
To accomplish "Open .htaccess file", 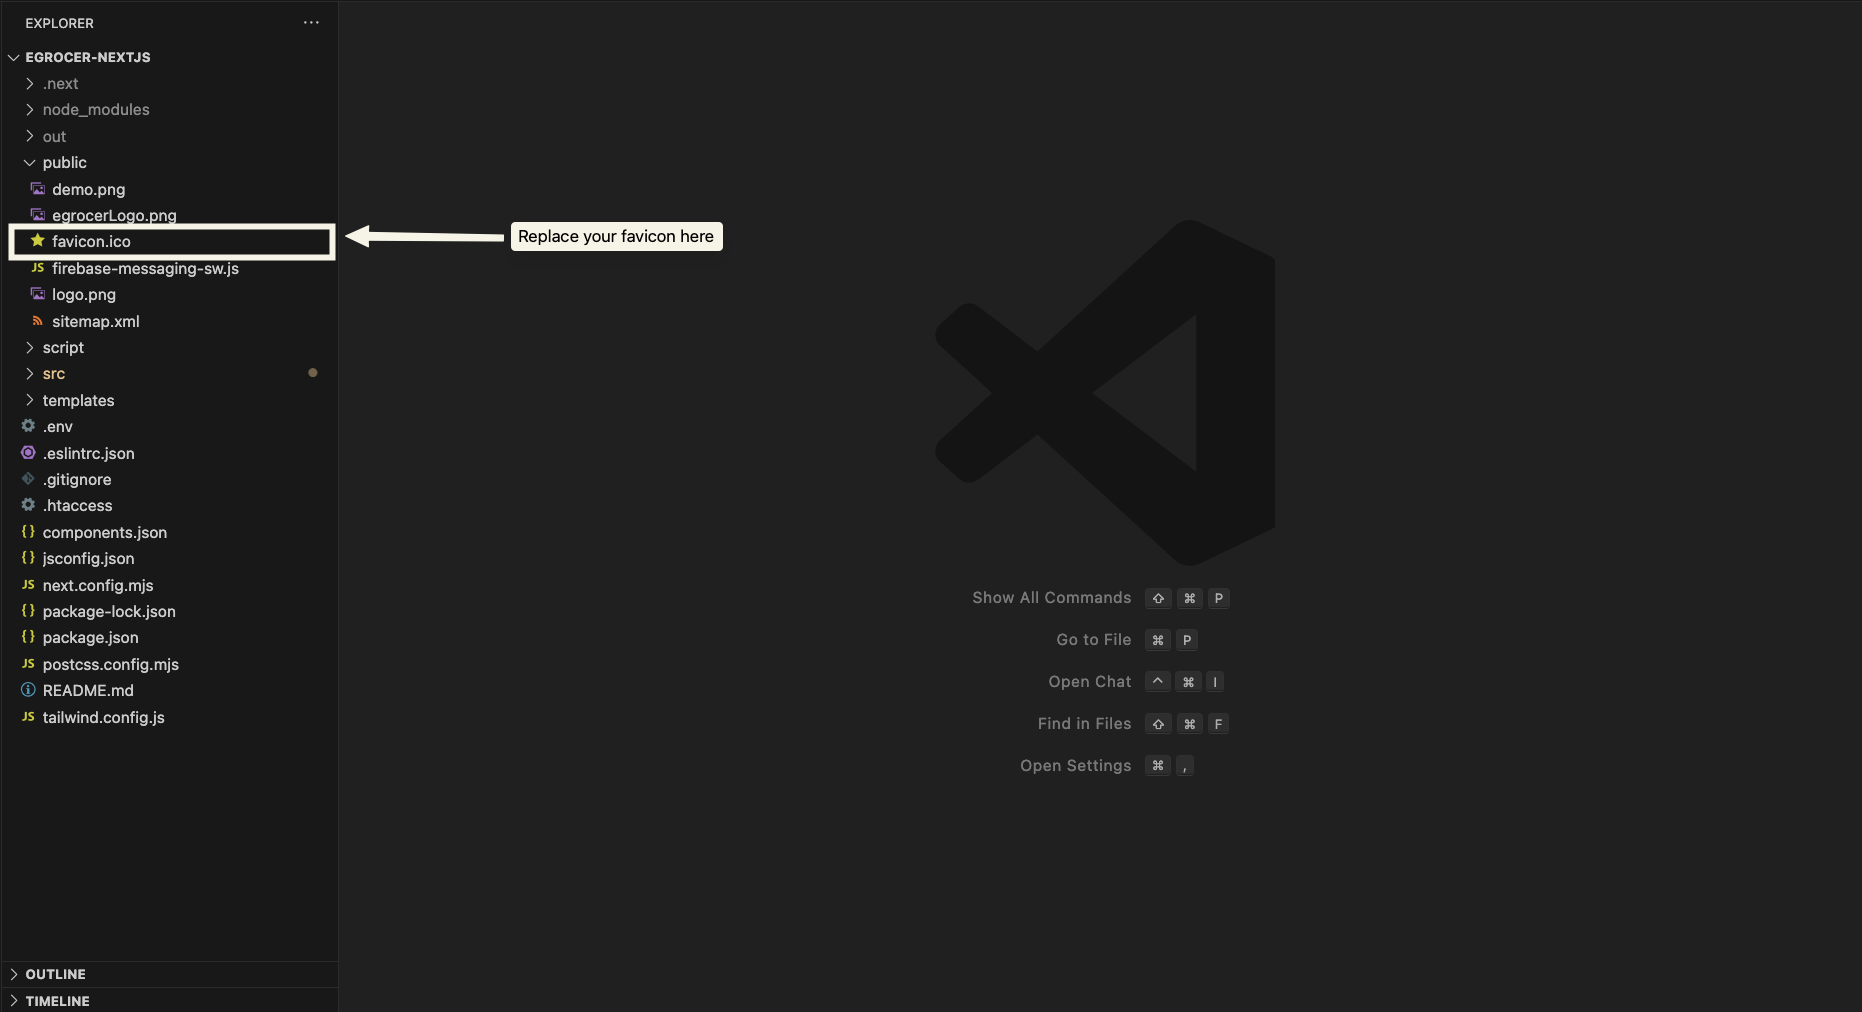I will pyautogui.click(x=78, y=505).
